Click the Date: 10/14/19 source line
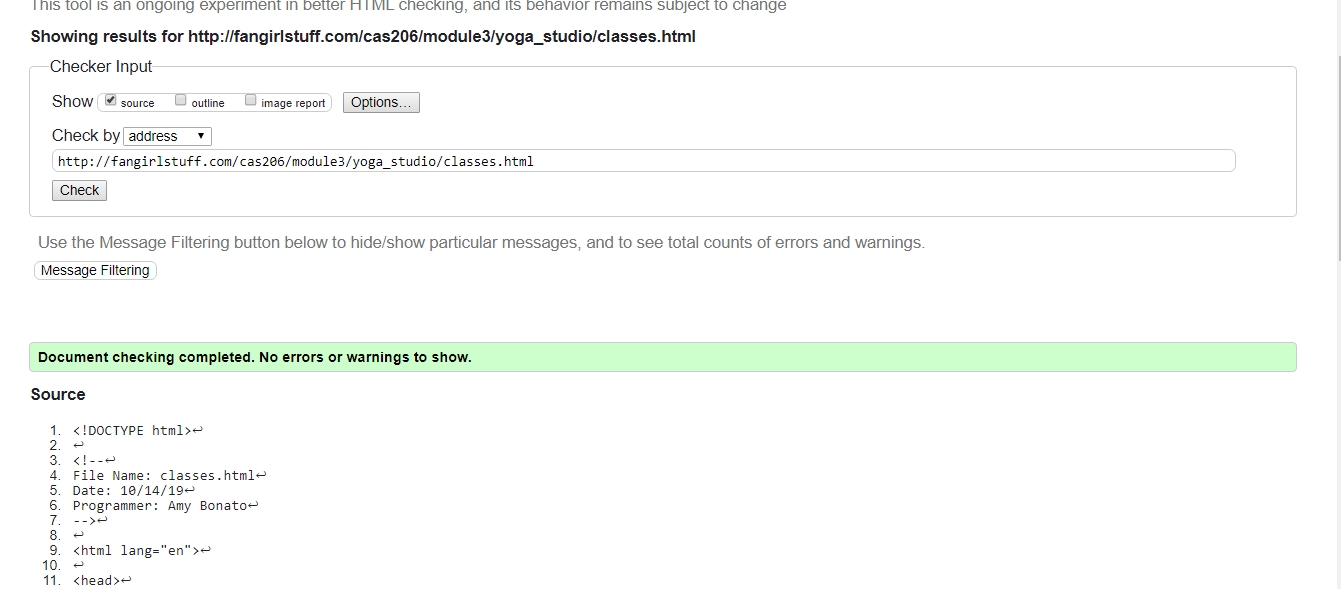The height and width of the screenshot is (589, 1341). (x=128, y=491)
